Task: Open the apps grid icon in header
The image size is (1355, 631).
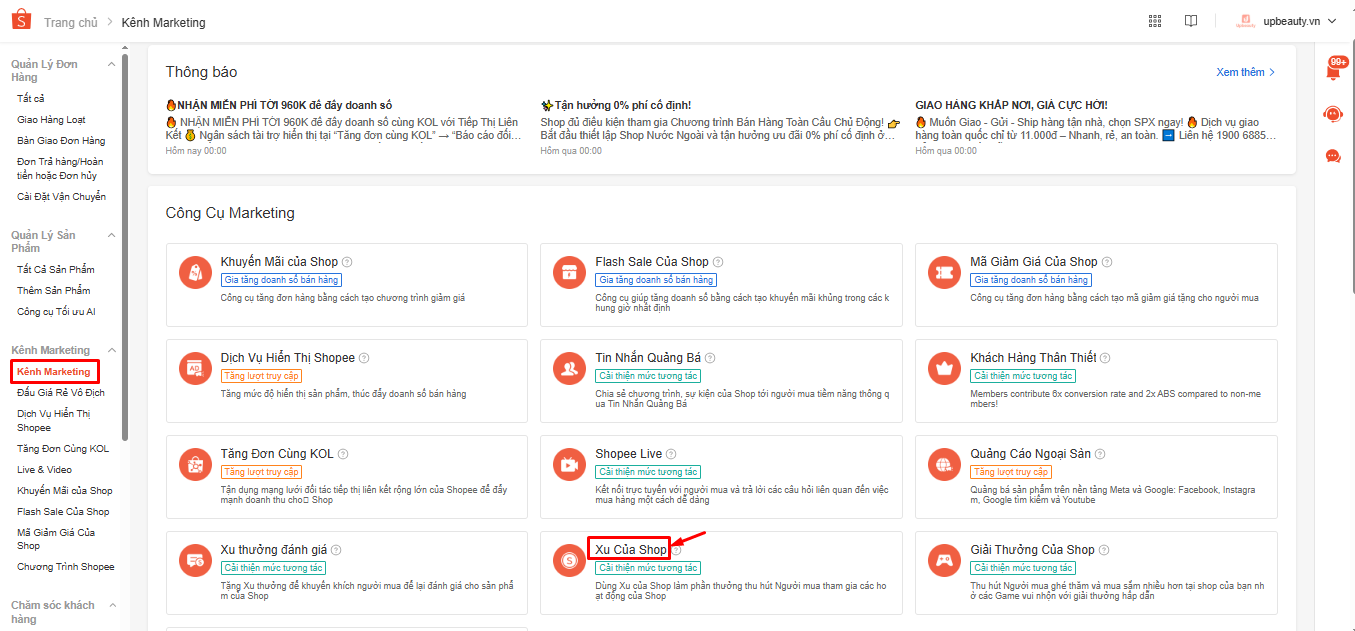Action: pyautogui.click(x=1155, y=21)
